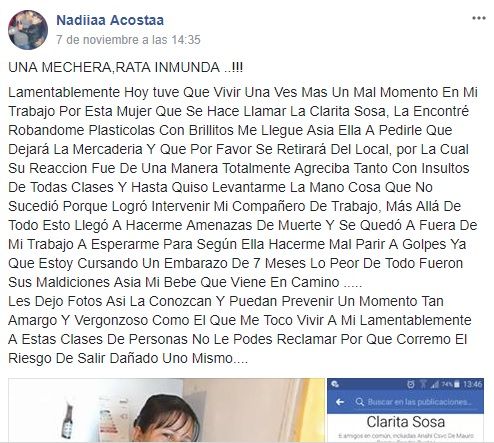
Task: Open the 7 de noviembre timestamp link
Action: [128, 40]
